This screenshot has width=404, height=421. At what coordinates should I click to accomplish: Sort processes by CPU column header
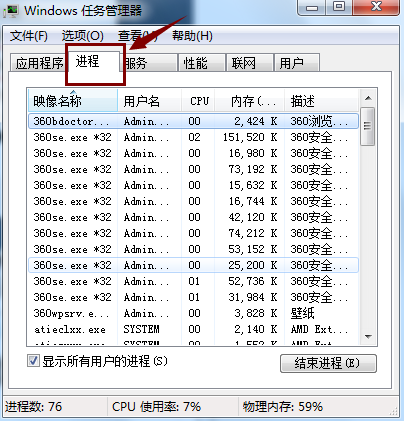(199, 101)
